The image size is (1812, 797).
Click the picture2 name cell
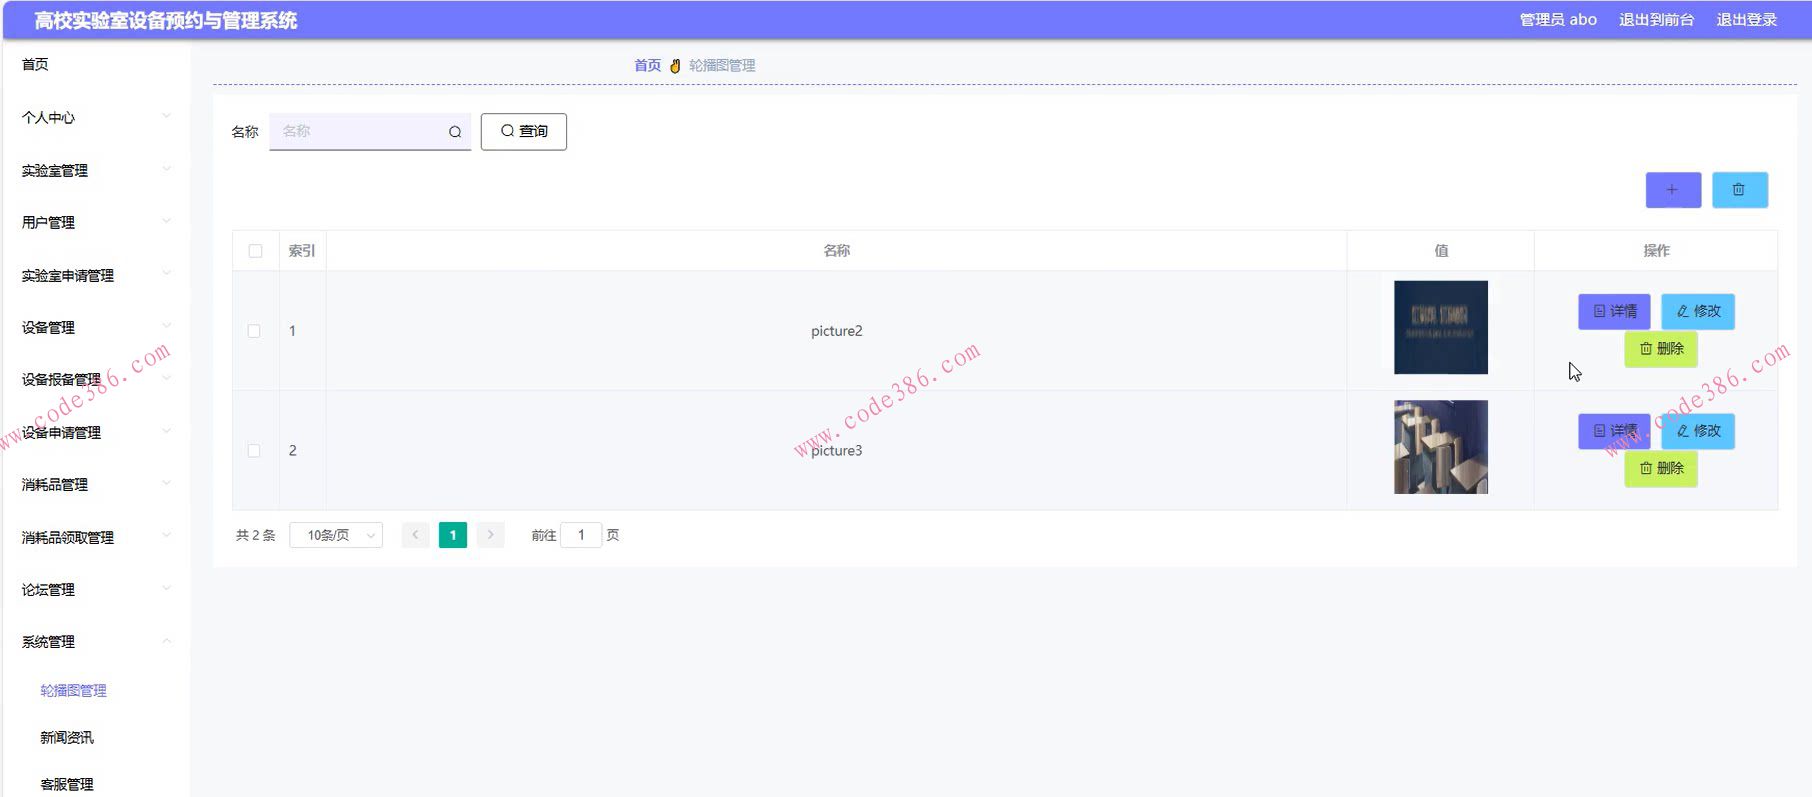click(836, 331)
